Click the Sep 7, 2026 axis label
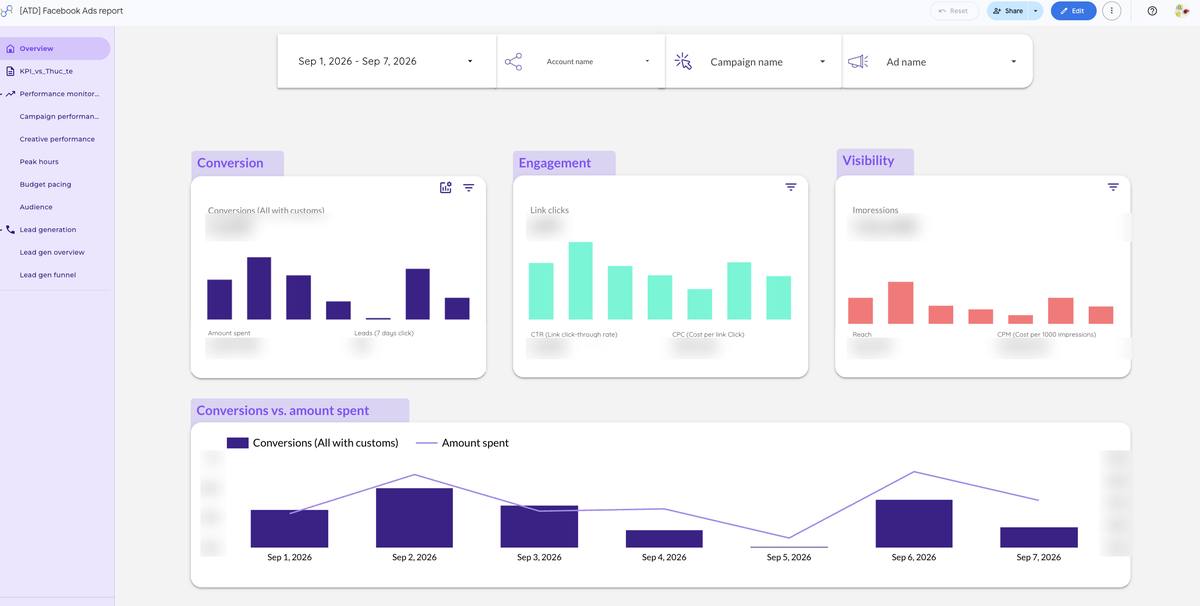 point(1039,557)
